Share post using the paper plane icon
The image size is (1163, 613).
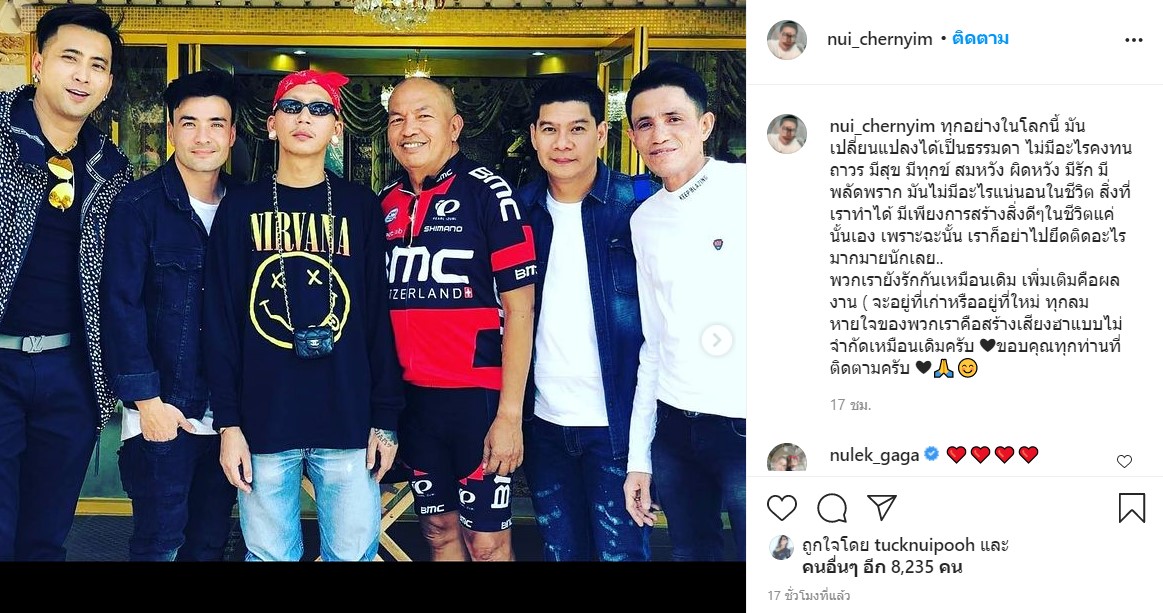882,508
